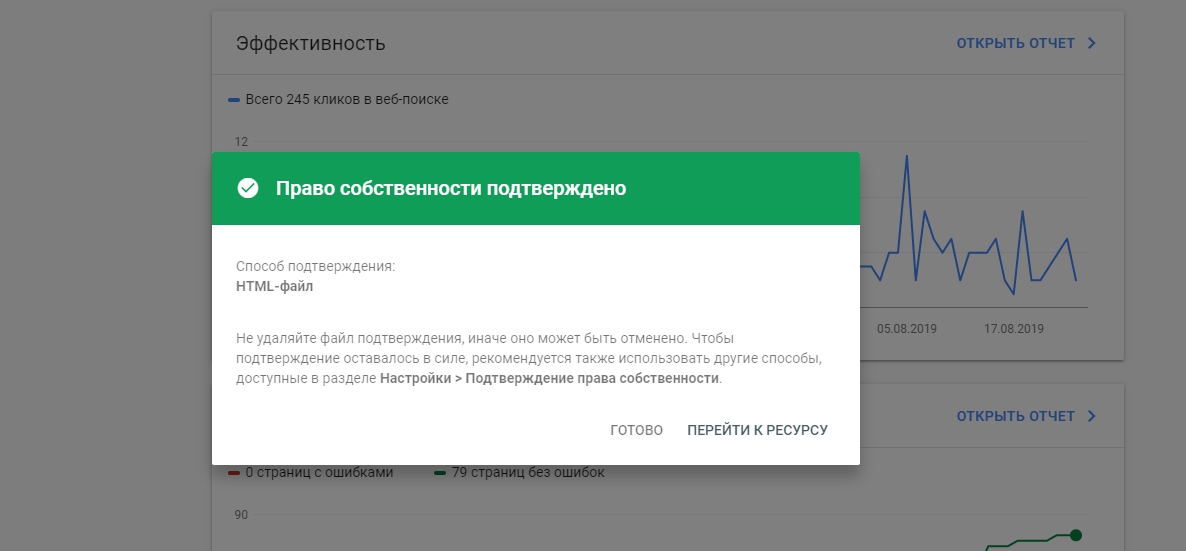This screenshot has height=551, width=1186.
Task: Click the bold Настройки > Подтверждение права собственности text
Action: [549, 379]
